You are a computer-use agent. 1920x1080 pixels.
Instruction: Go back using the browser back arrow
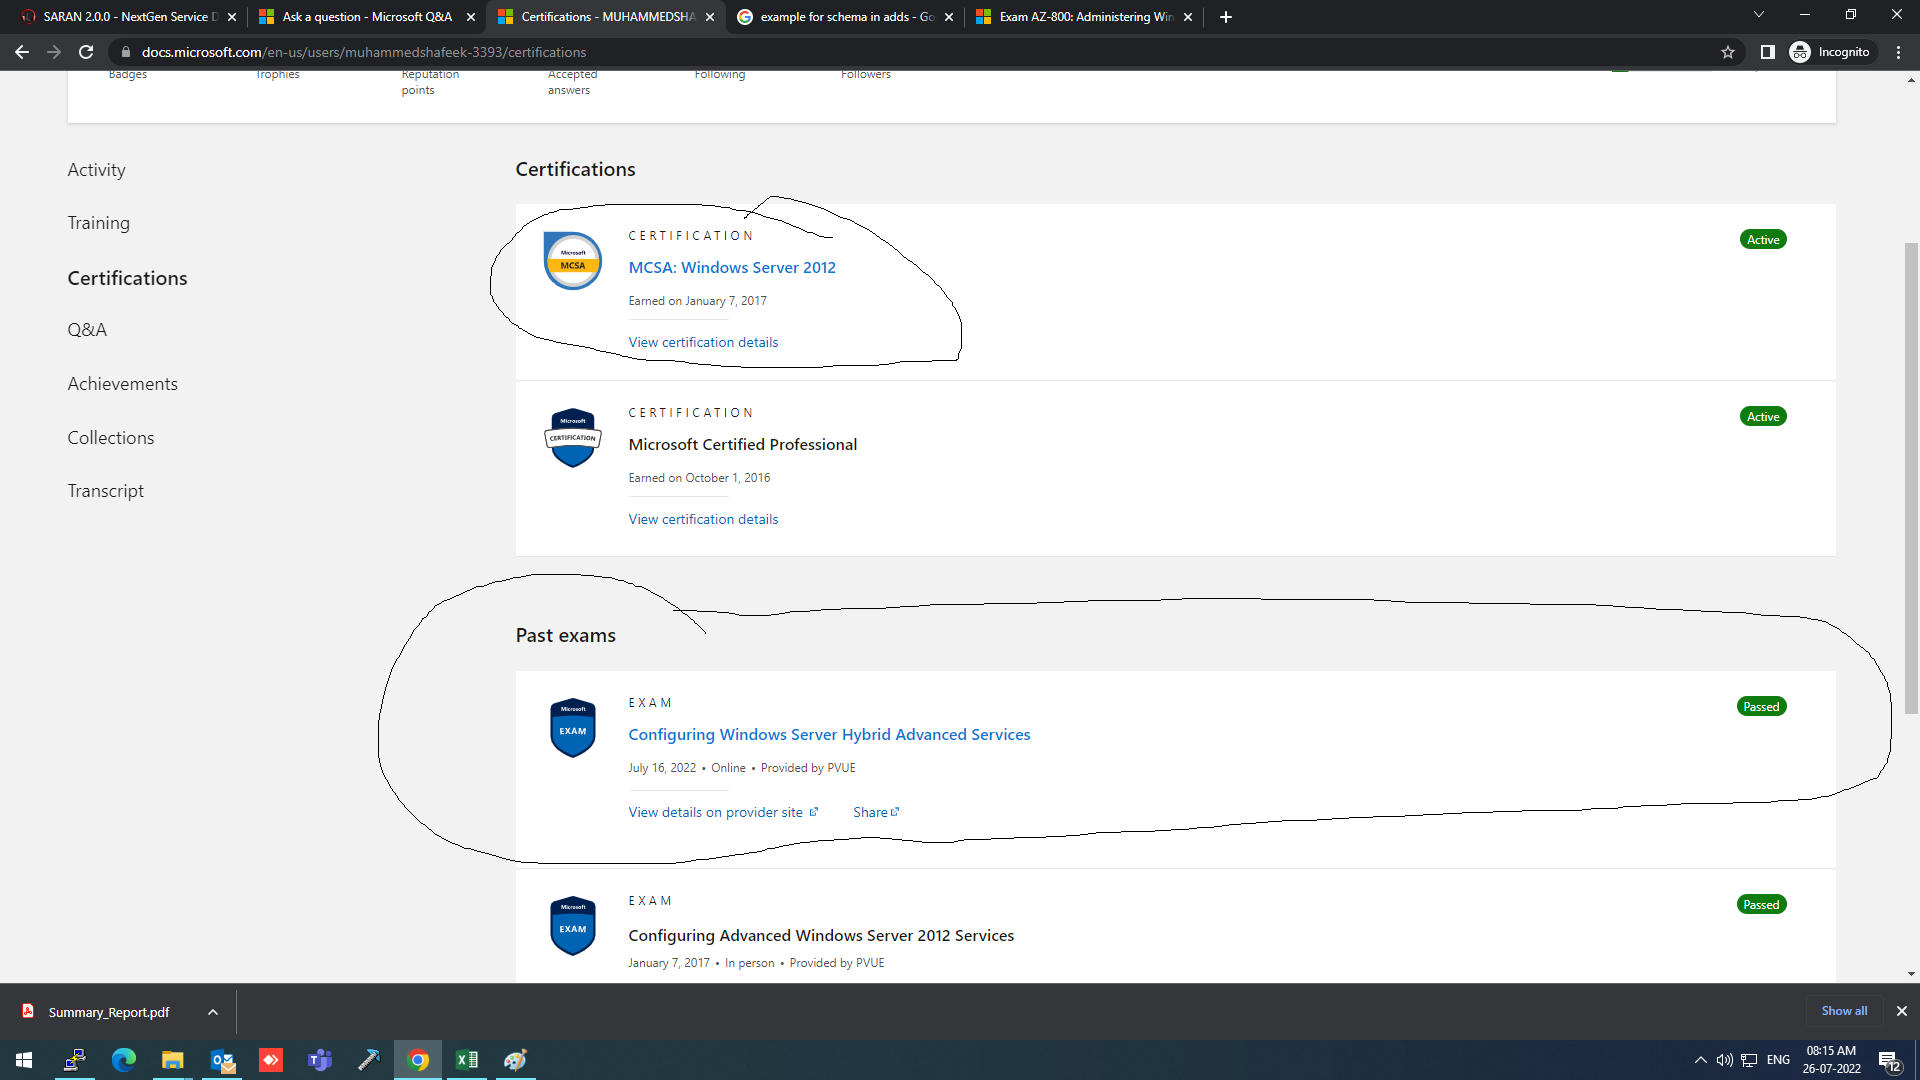(22, 52)
